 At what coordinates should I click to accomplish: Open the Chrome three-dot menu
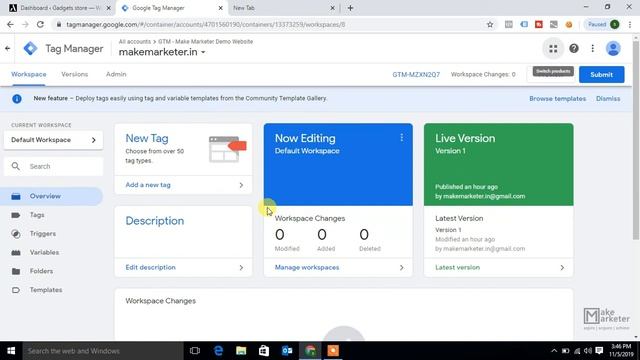click(630, 24)
